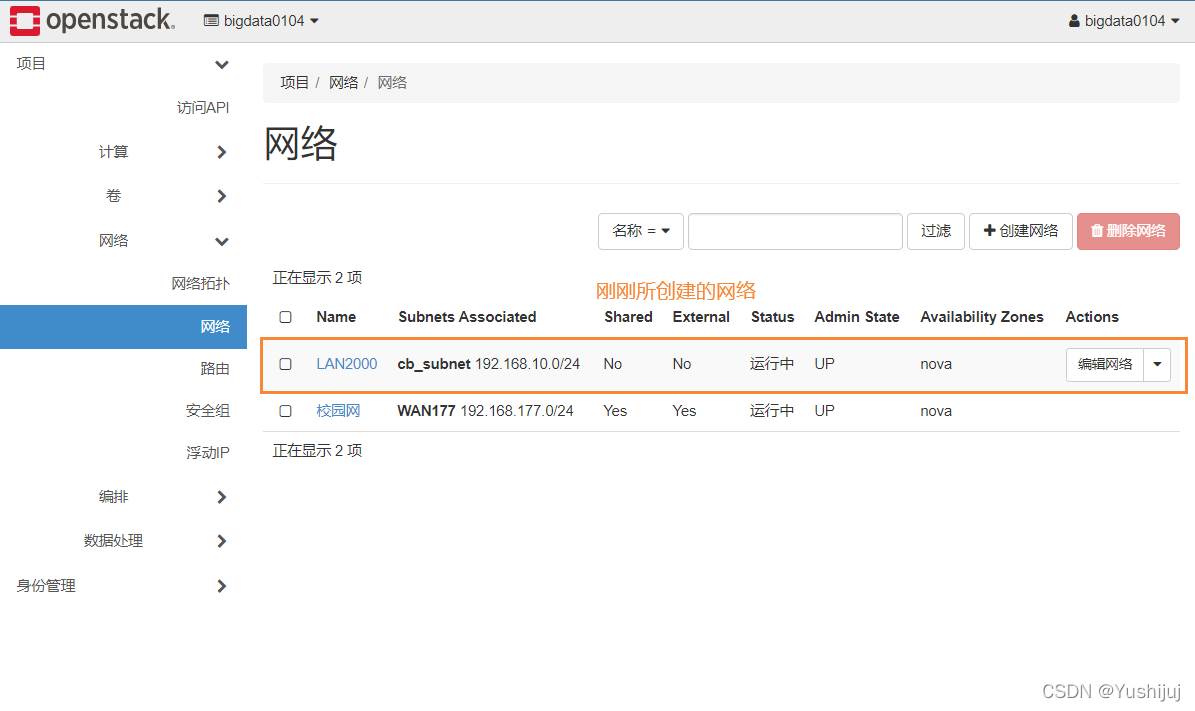
Task: Open 访问API in the sidebar
Action: 203,107
